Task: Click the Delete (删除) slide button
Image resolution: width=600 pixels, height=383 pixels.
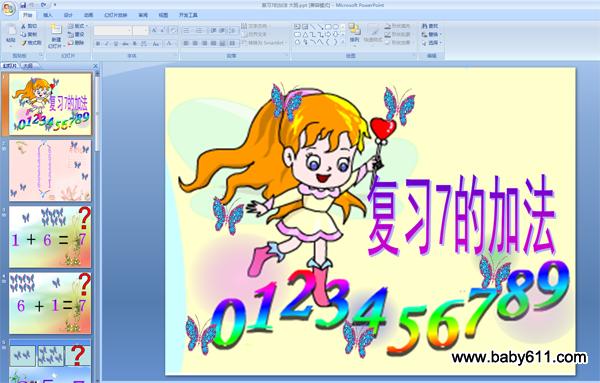Action: [x=76, y=43]
